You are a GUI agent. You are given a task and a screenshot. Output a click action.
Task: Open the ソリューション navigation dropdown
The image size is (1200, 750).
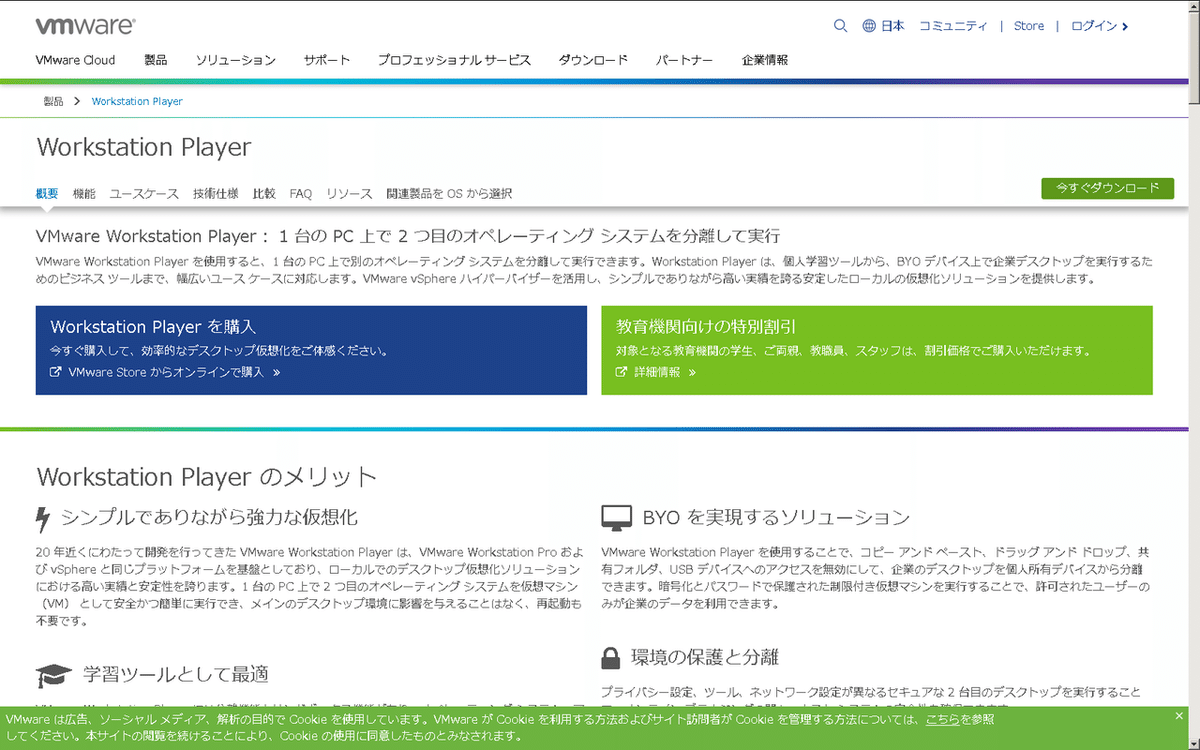236,60
